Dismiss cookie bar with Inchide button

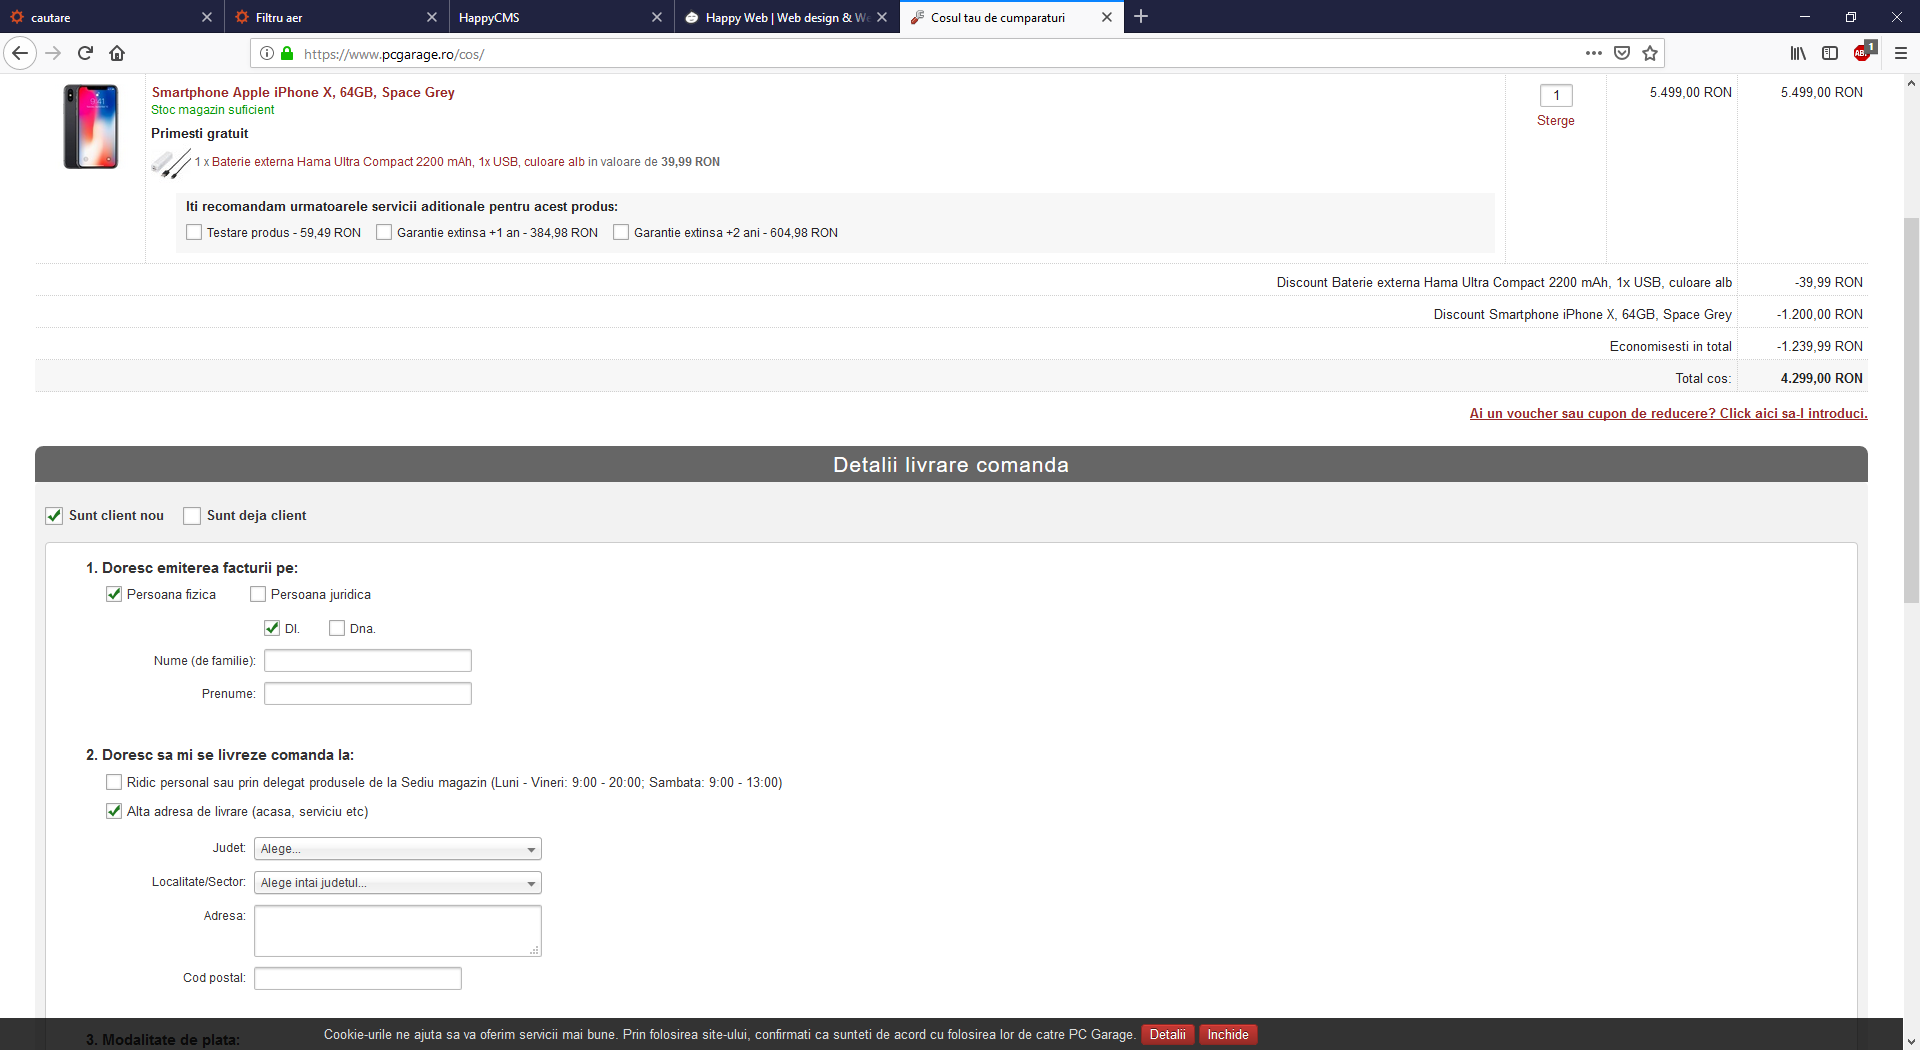[x=1228, y=1035]
